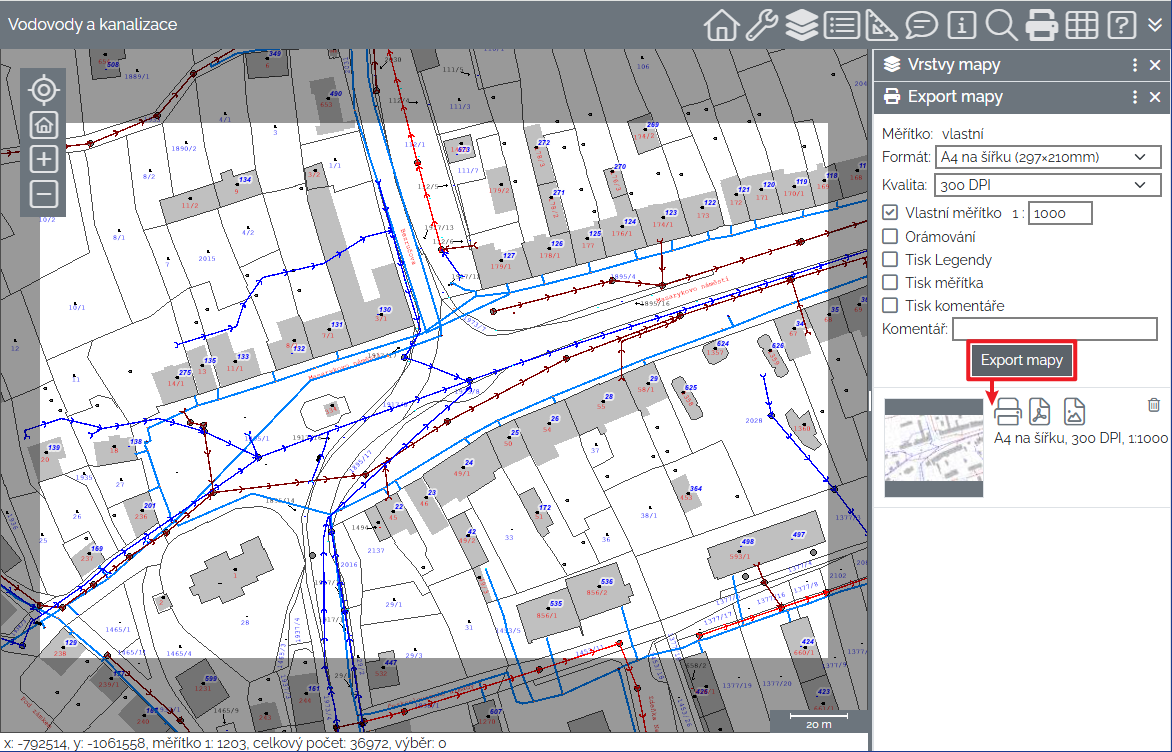1172x752 pixels.
Task: Open the wrench tools icon
Action: click(761, 24)
